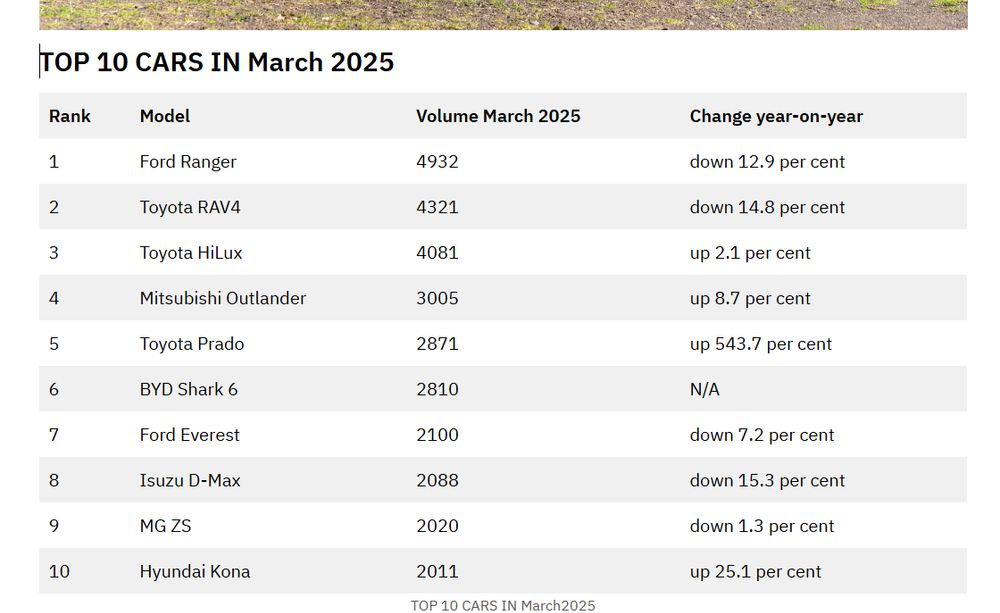Click the table caption TOP 10 CARS IN March2025

coord(503,605)
